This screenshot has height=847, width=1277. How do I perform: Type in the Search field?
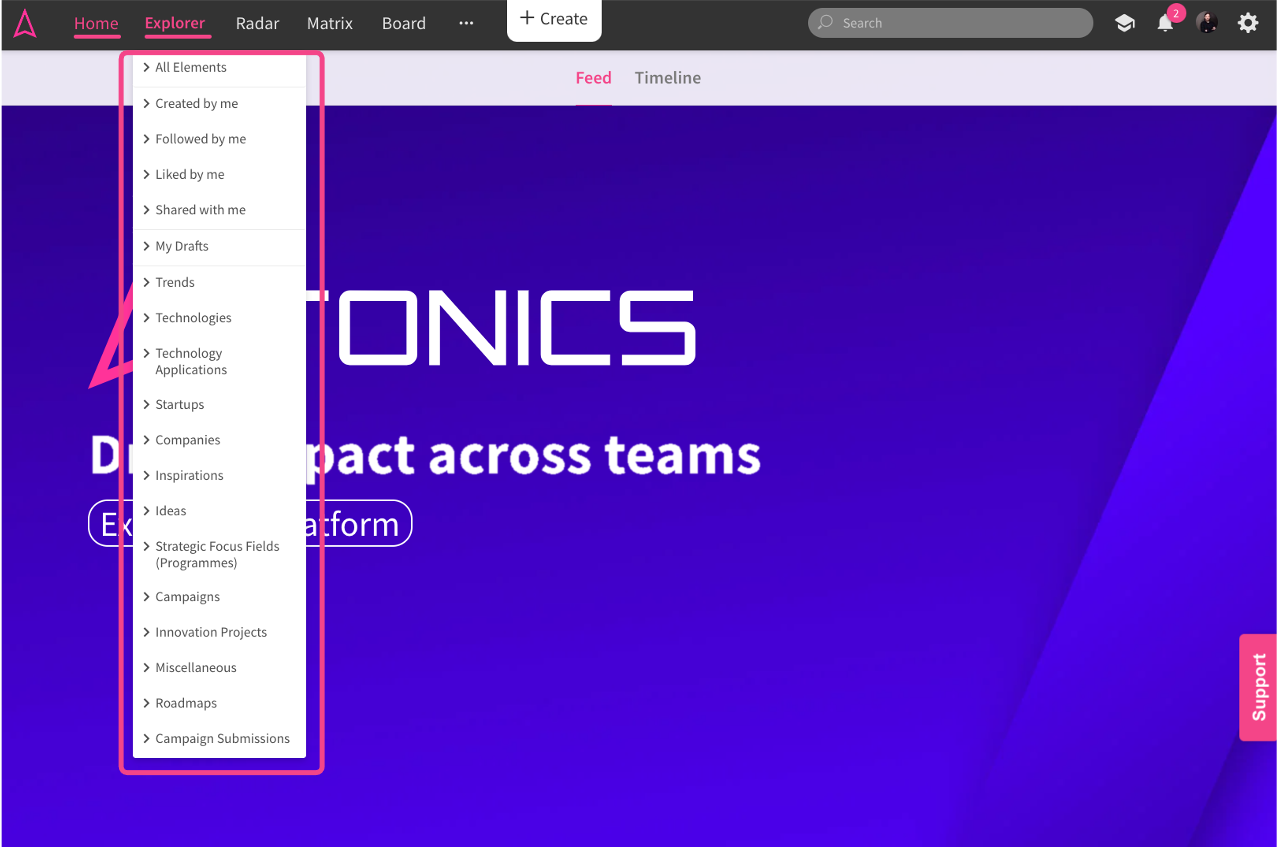click(960, 23)
